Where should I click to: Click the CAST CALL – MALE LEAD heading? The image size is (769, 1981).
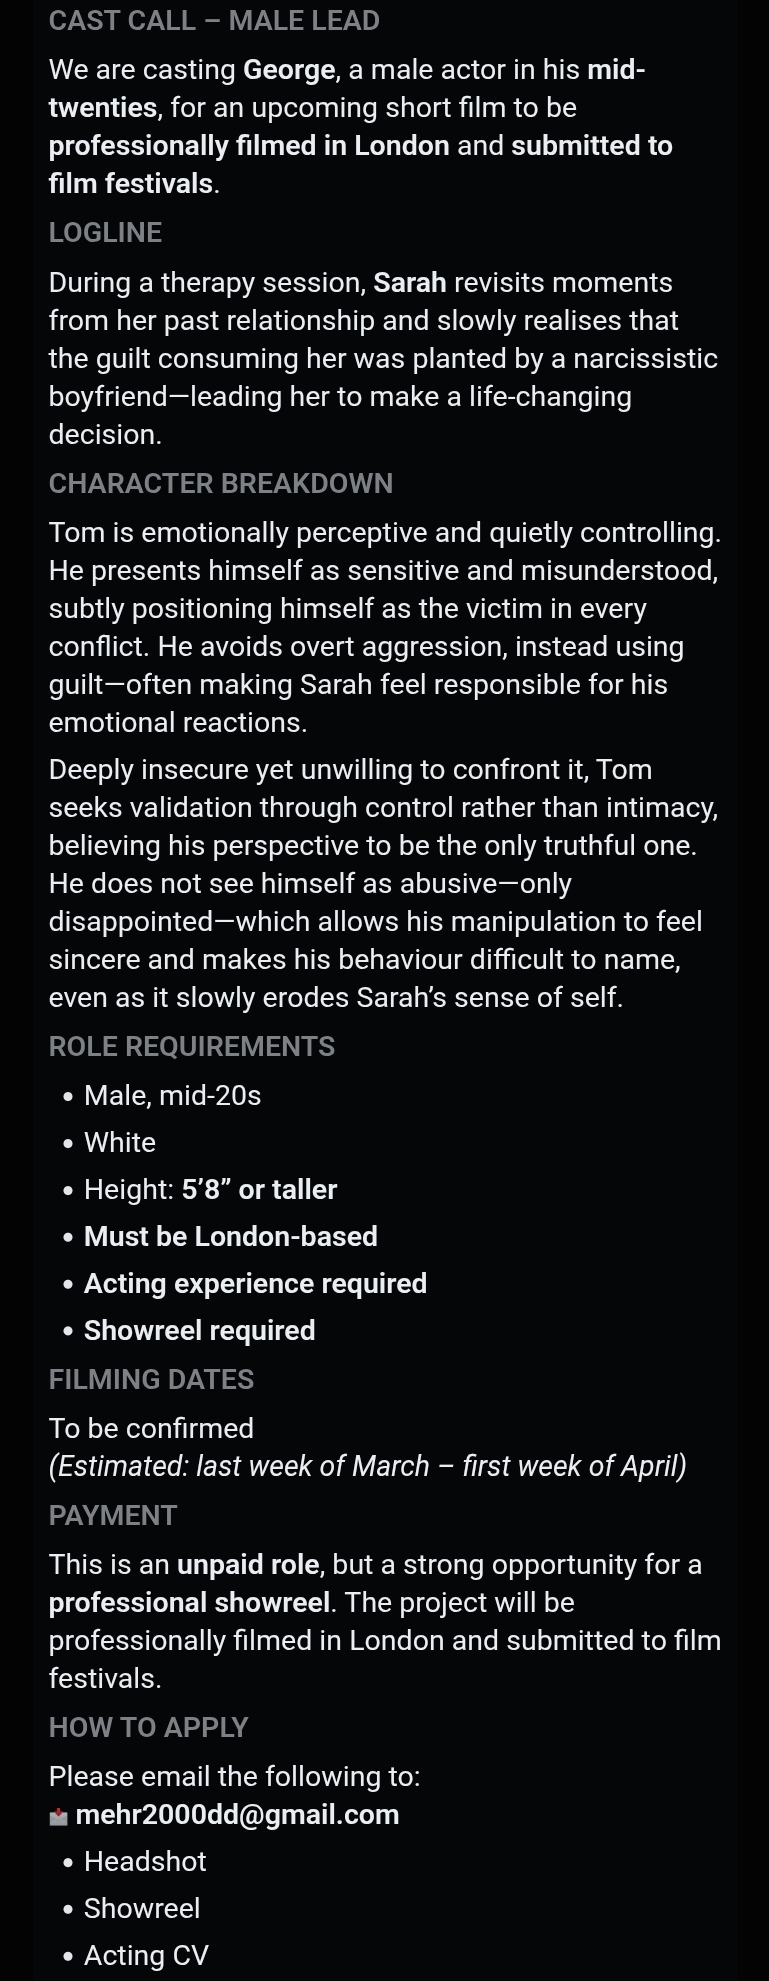(214, 20)
